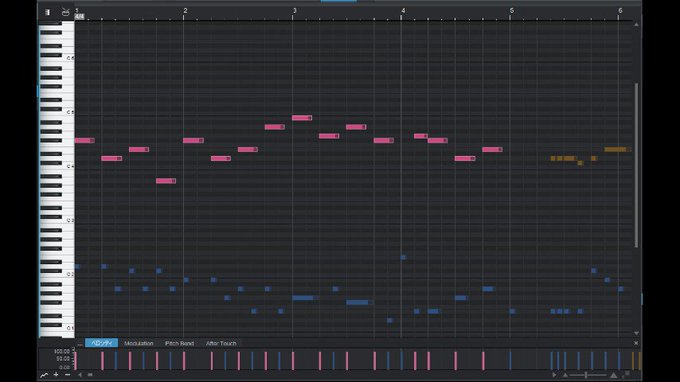The height and width of the screenshot is (382, 680).
Task: Switch to piano view keyboard icon
Action: (x=47, y=12)
